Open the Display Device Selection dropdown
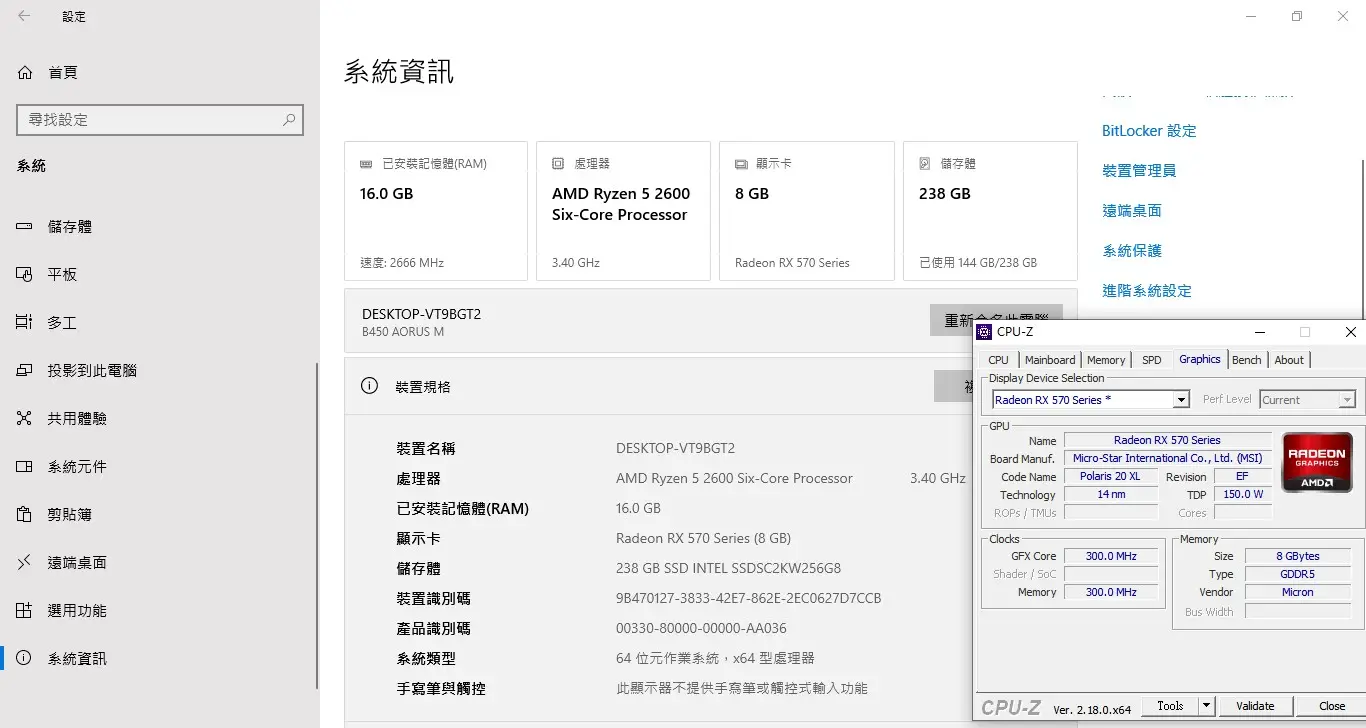Screen dimensions: 1366x728 [1181, 400]
